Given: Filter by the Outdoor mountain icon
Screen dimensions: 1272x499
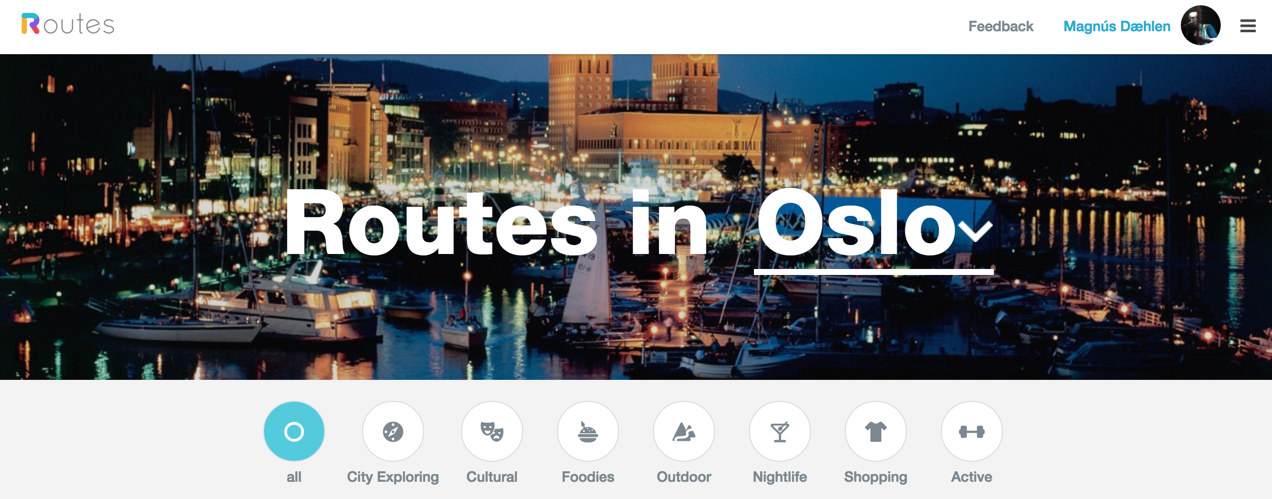Looking at the screenshot, I should pos(684,431).
